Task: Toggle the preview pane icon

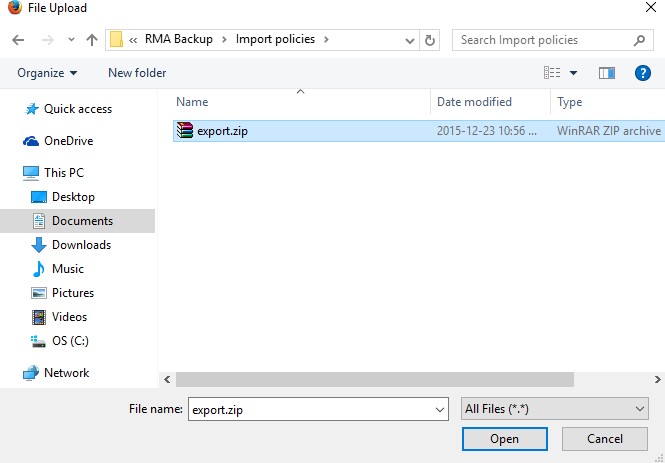Action: [606, 73]
